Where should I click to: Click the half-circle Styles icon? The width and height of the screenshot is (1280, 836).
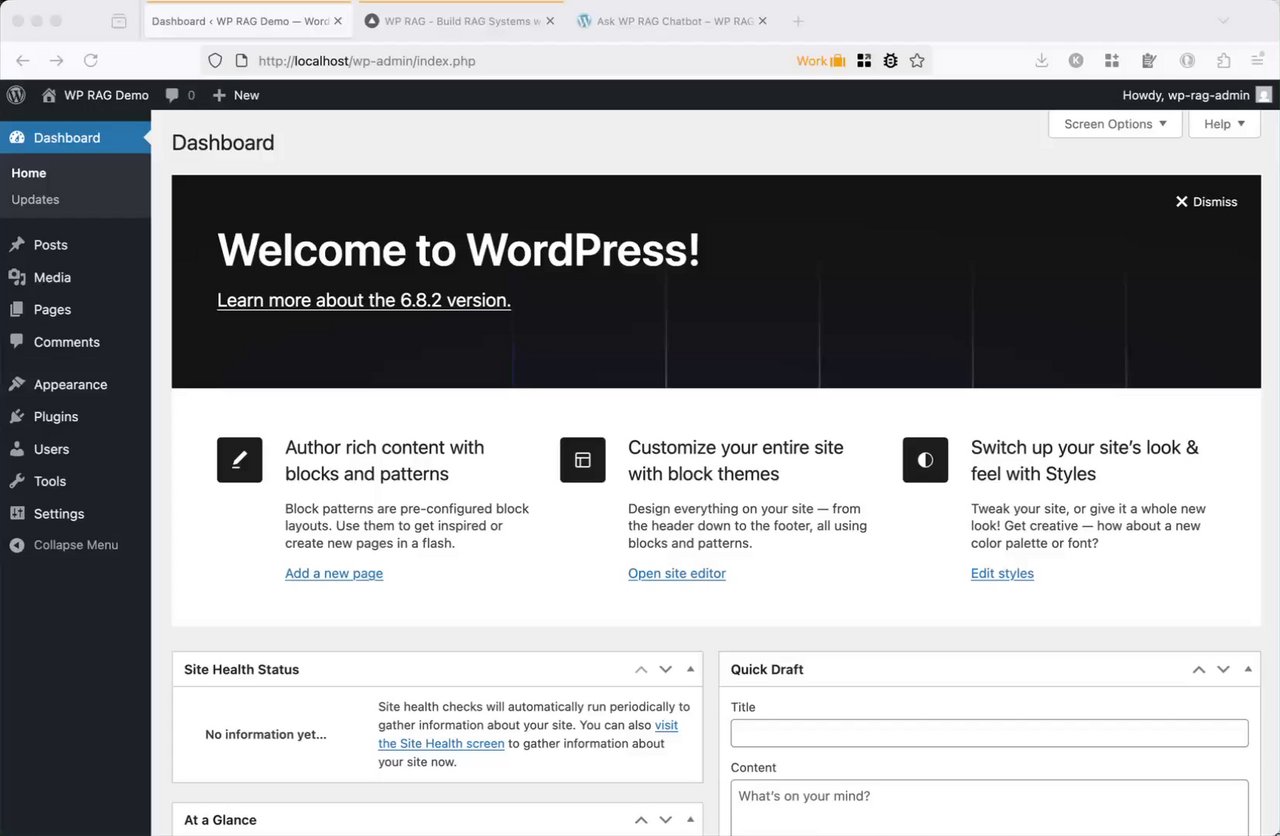tap(925, 460)
